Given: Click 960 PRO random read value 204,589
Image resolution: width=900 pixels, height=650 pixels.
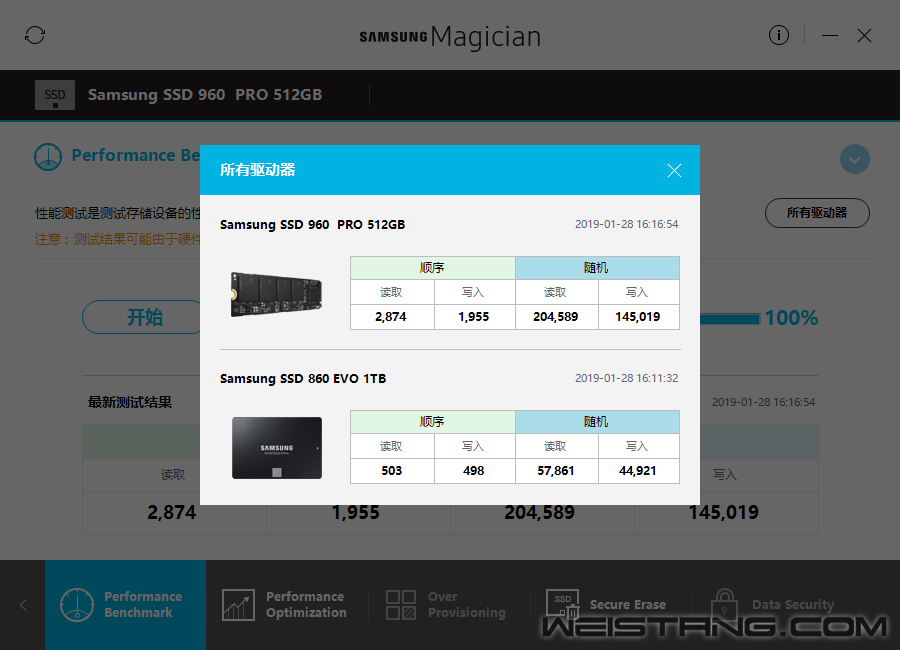Looking at the screenshot, I should pyautogui.click(x=556, y=317).
